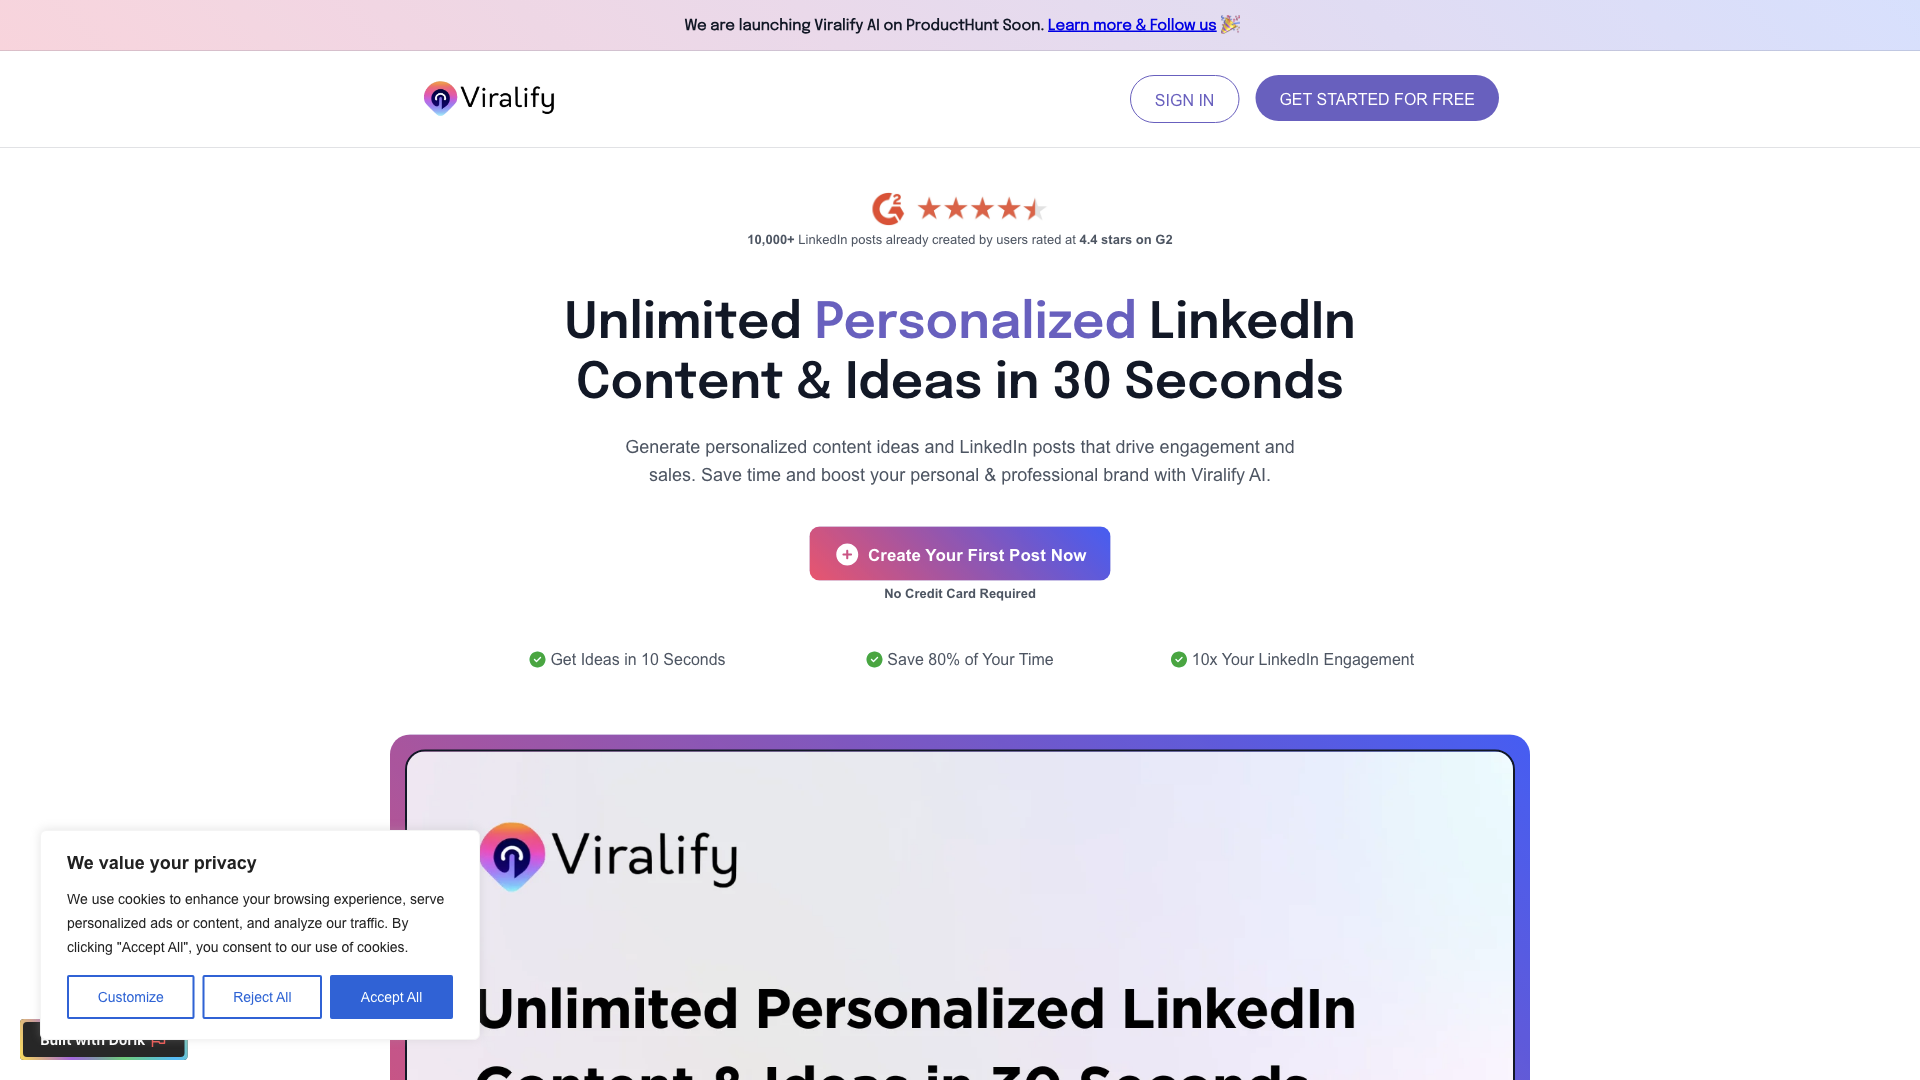Click Customize cookie preferences option
This screenshot has height=1080, width=1920.
pos(131,997)
